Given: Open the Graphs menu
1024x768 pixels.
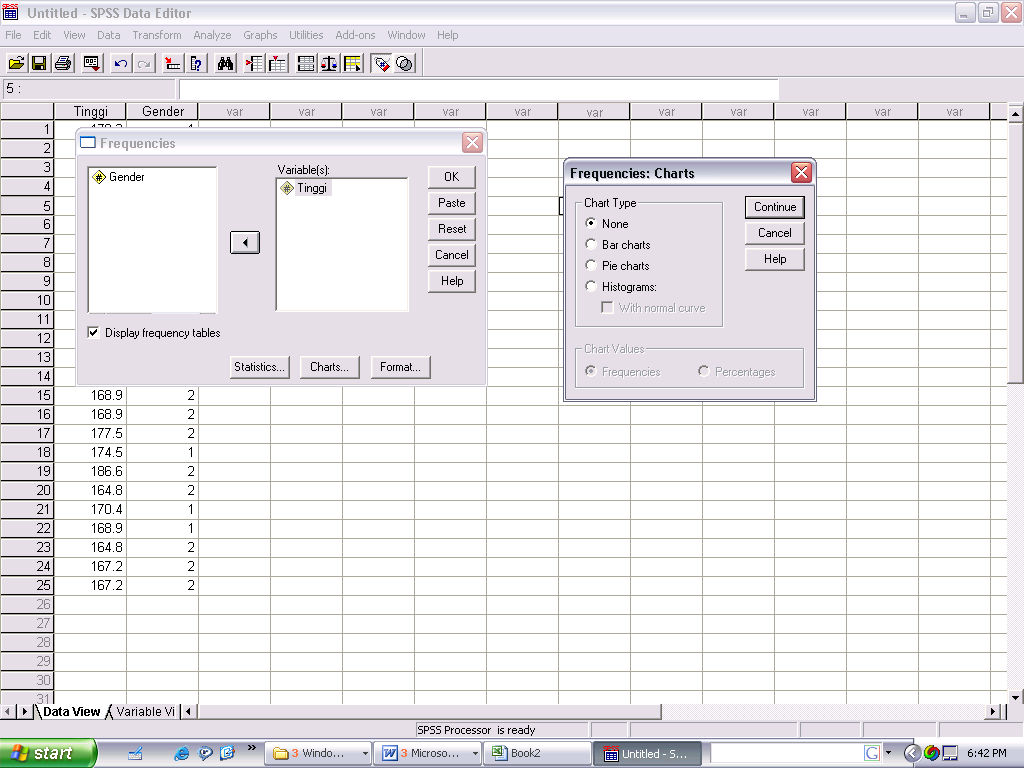Looking at the screenshot, I should 260,35.
